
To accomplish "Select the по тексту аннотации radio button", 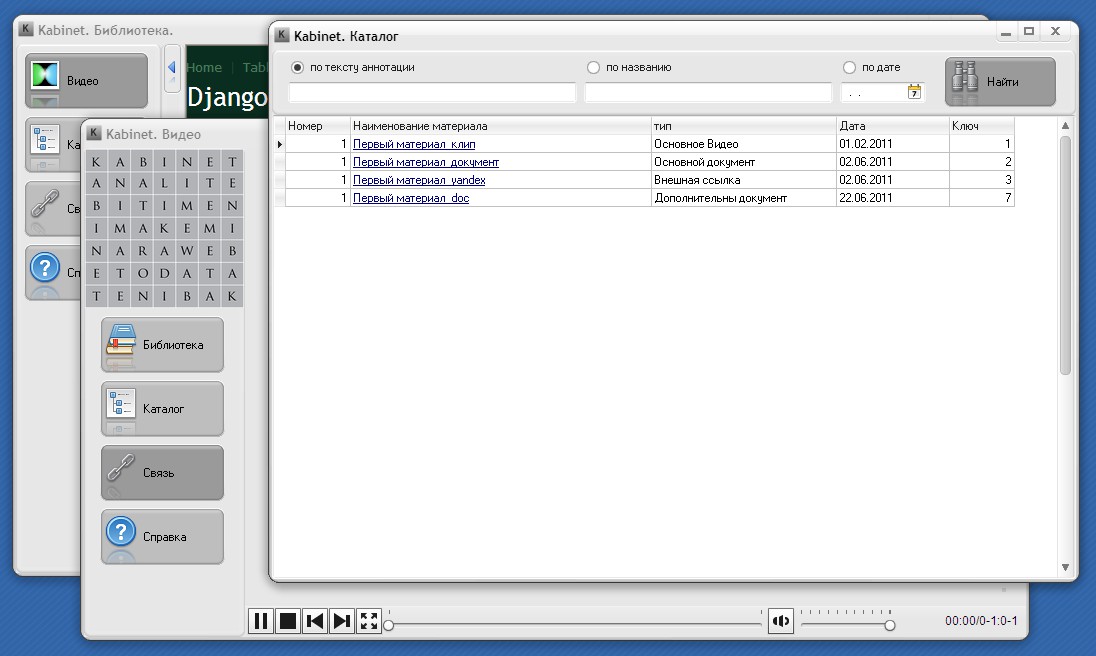I will pyautogui.click(x=298, y=68).
